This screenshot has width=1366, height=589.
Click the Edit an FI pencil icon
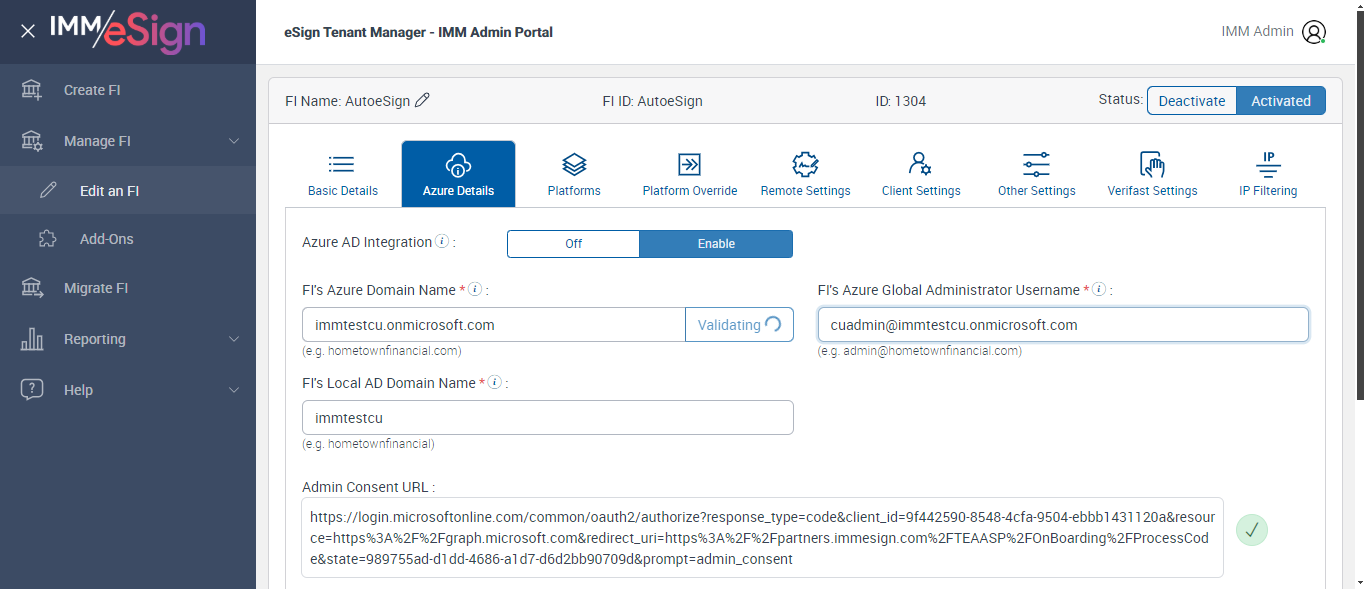pyautogui.click(x=48, y=190)
